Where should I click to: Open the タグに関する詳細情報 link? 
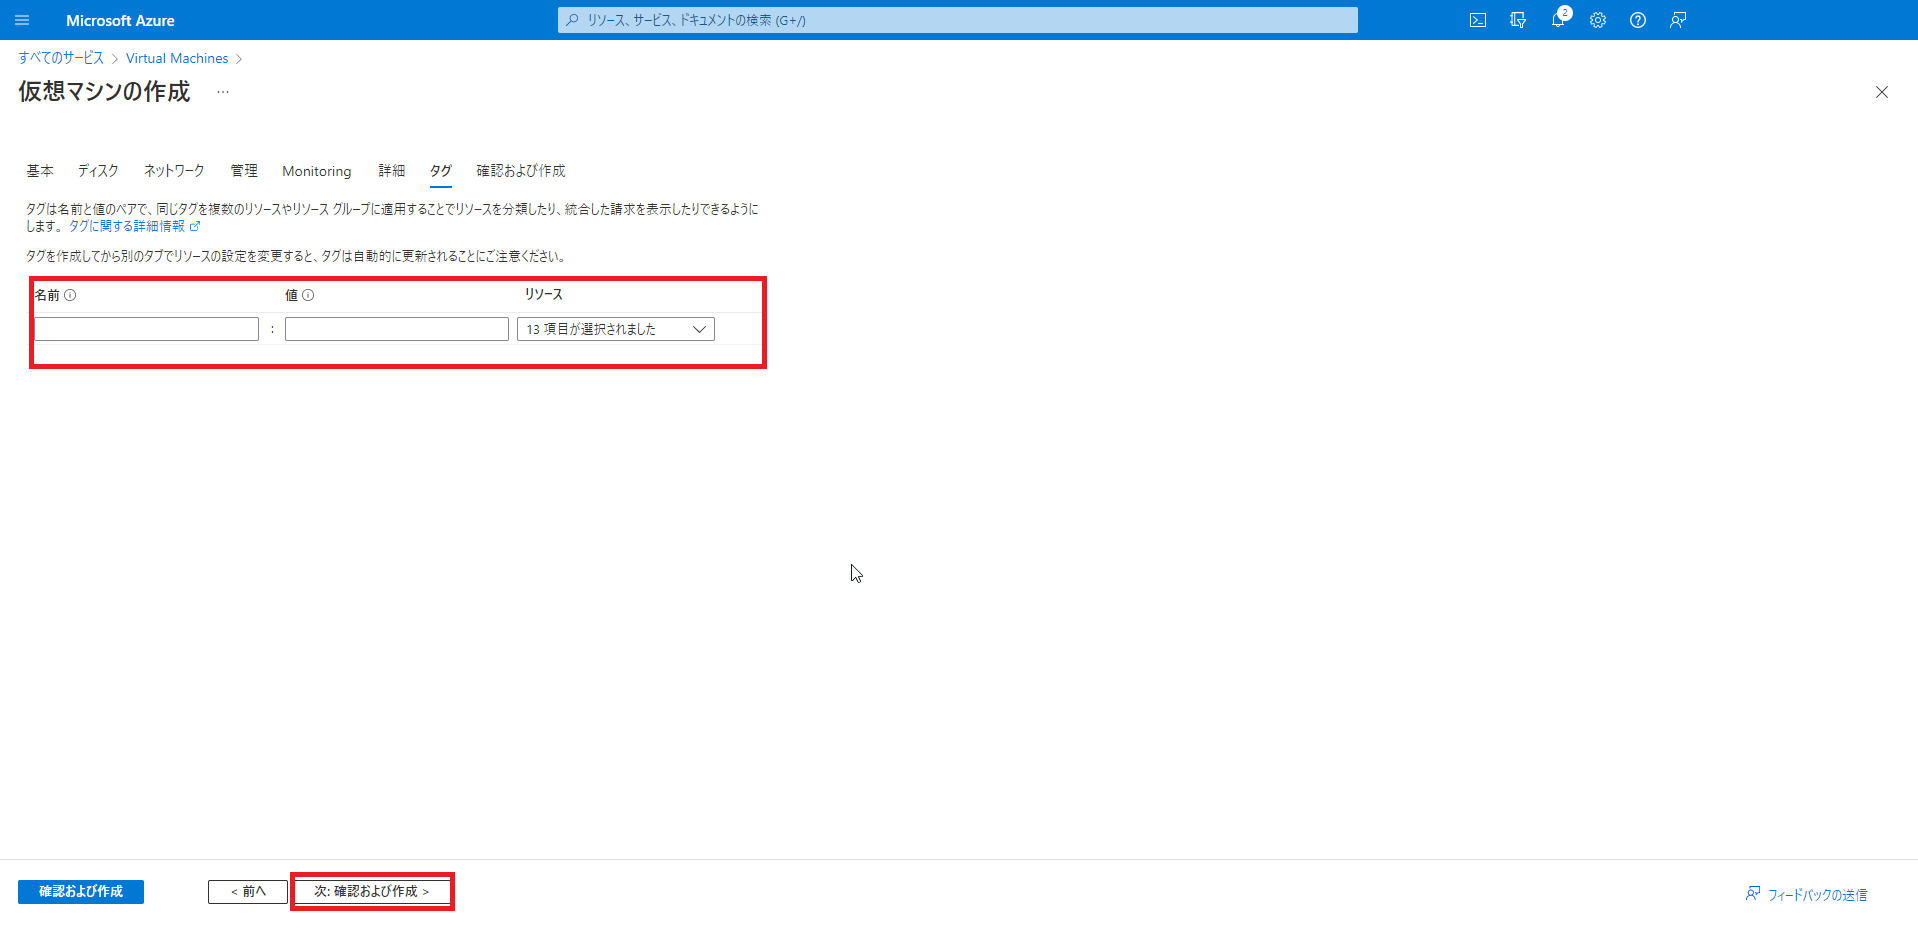pyautogui.click(x=135, y=226)
